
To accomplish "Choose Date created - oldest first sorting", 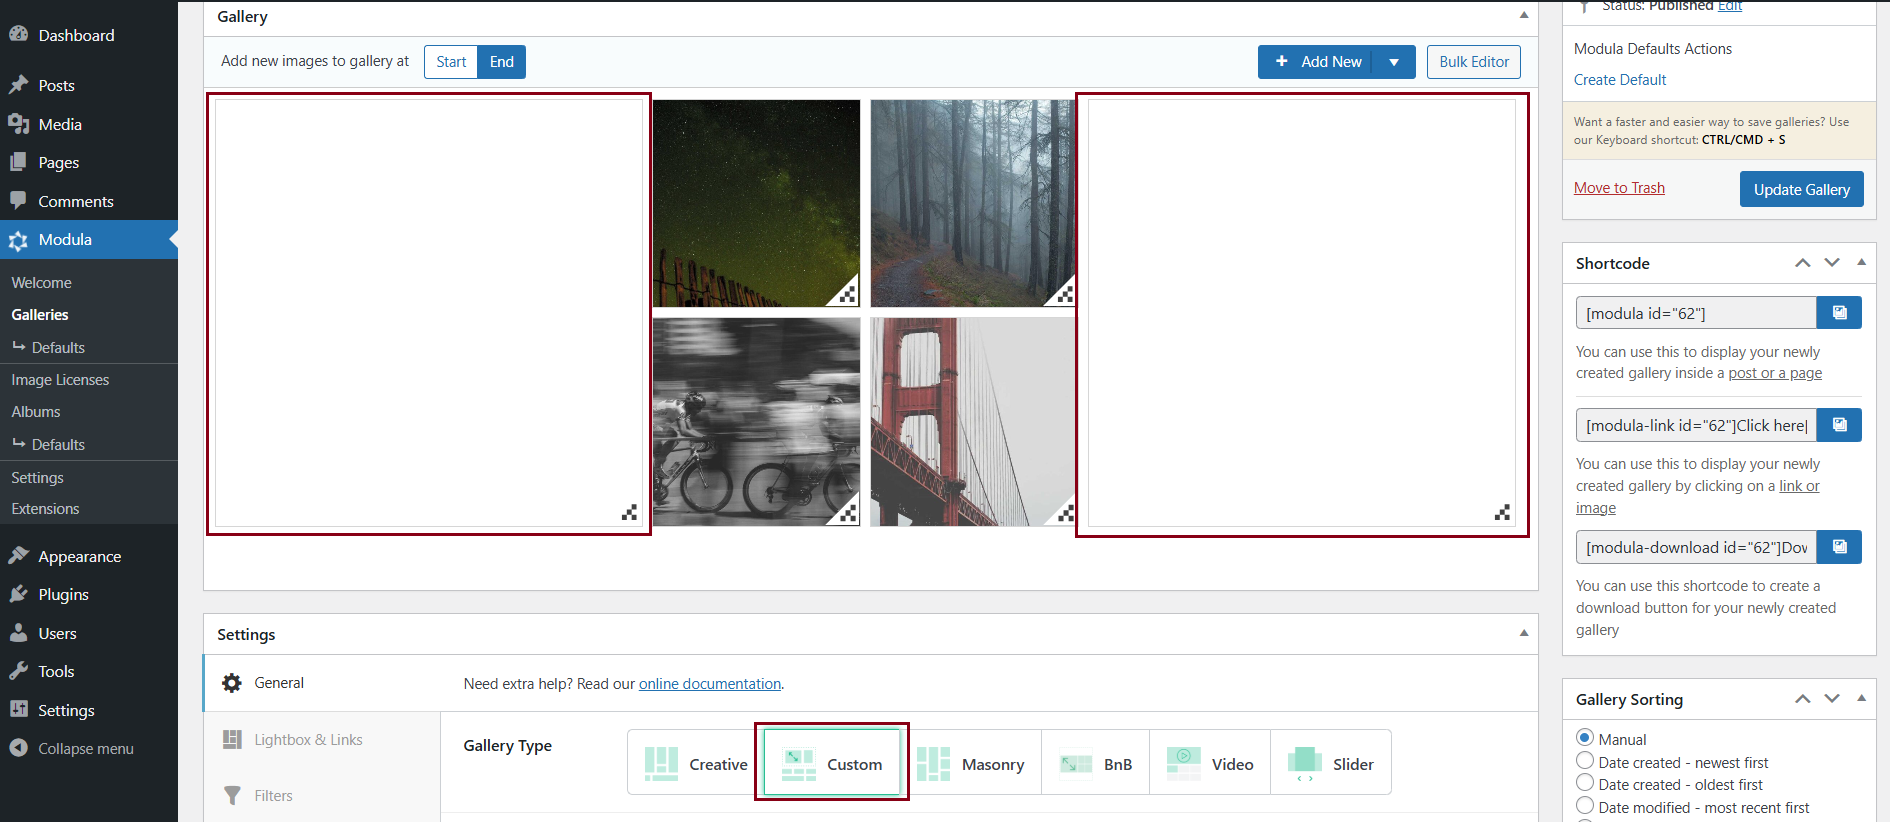I will tap(1585, 783).
